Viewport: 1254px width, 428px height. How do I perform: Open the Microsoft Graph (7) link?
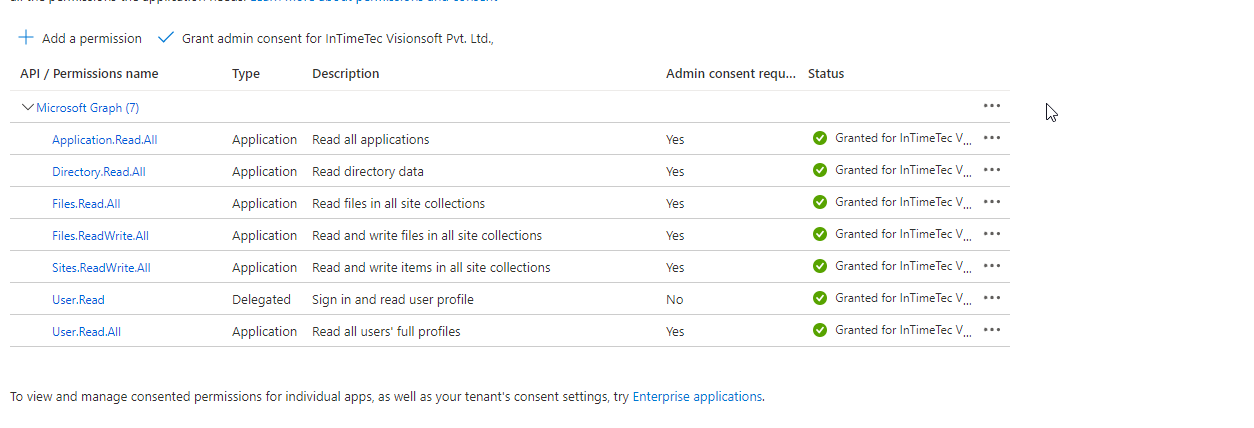point(87,107)
